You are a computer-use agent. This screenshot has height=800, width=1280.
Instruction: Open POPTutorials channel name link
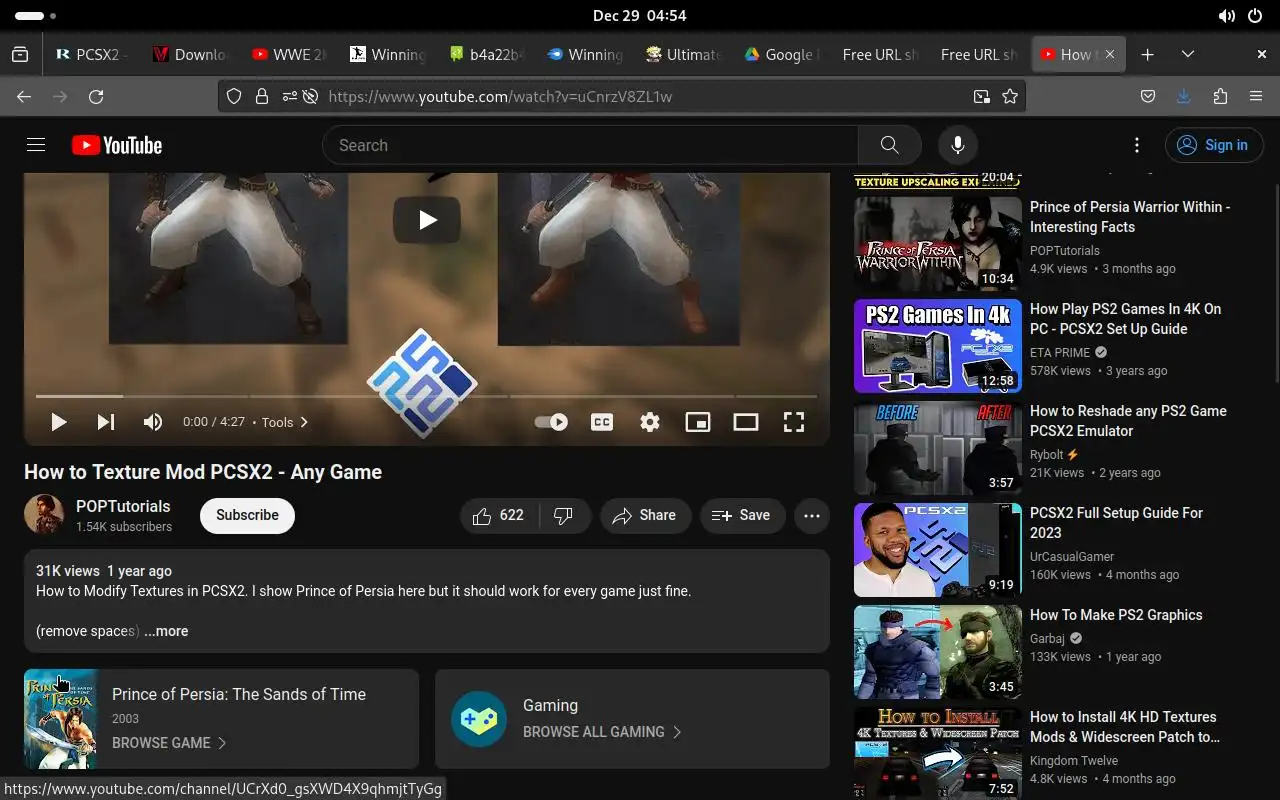(x=123, y=506)
